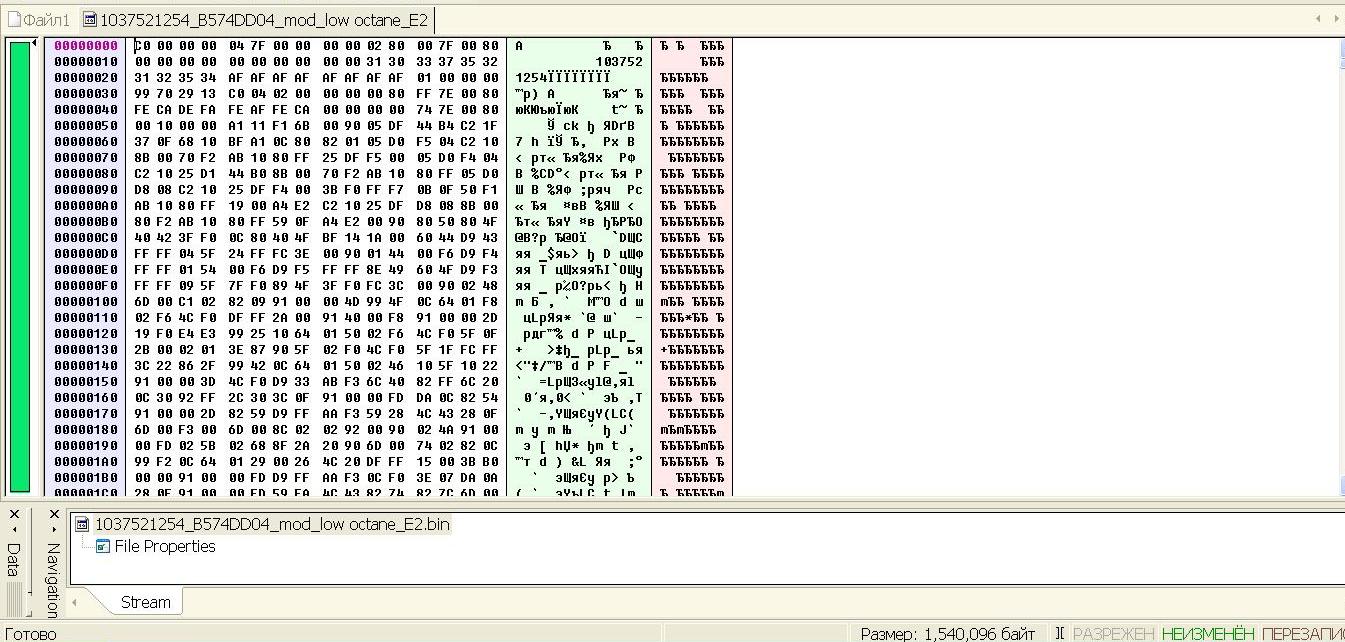
Task: Open the Navigation panel dropdown arrow
Action: coord(54,527)
